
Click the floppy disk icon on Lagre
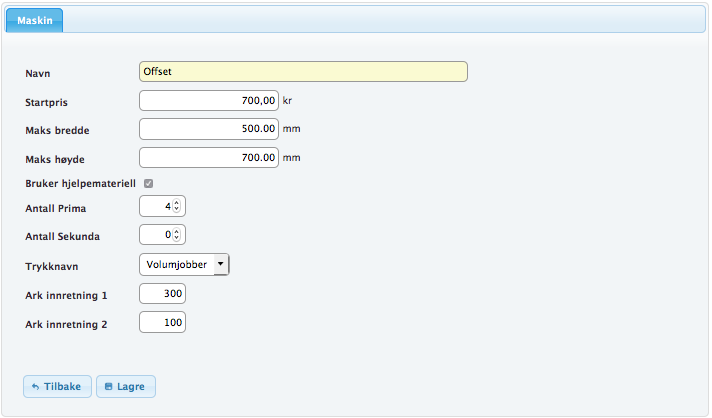pyautogui.click(x=109, y=387)
